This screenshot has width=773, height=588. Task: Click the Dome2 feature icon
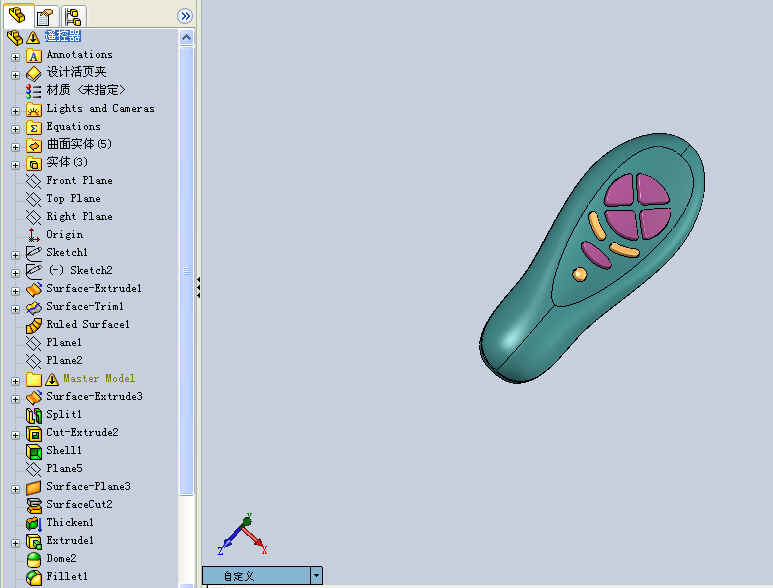(x=34, y=559)
